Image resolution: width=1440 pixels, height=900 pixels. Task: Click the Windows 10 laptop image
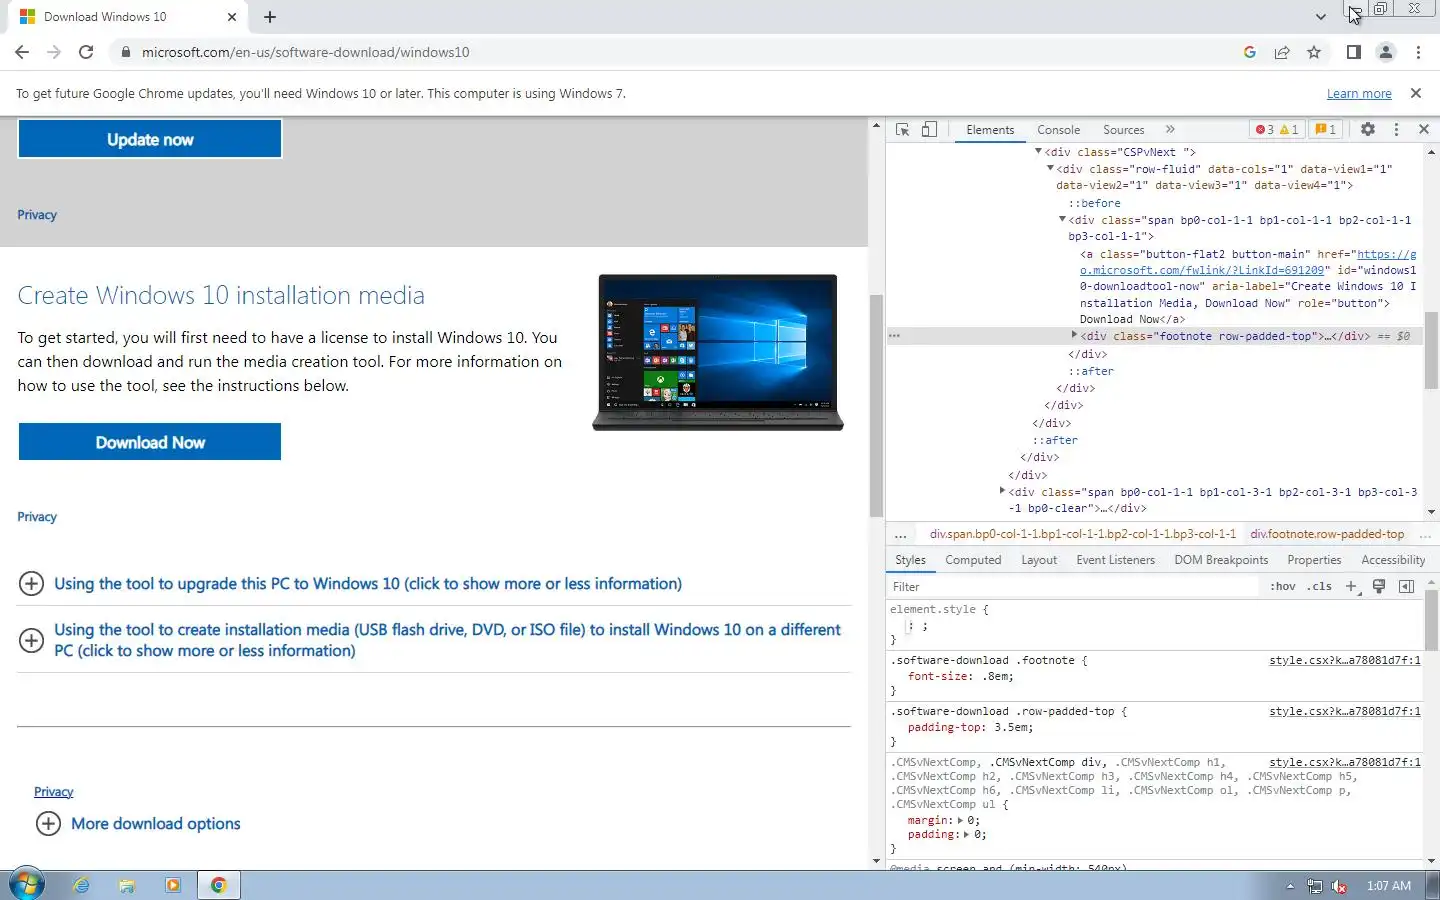718,353
